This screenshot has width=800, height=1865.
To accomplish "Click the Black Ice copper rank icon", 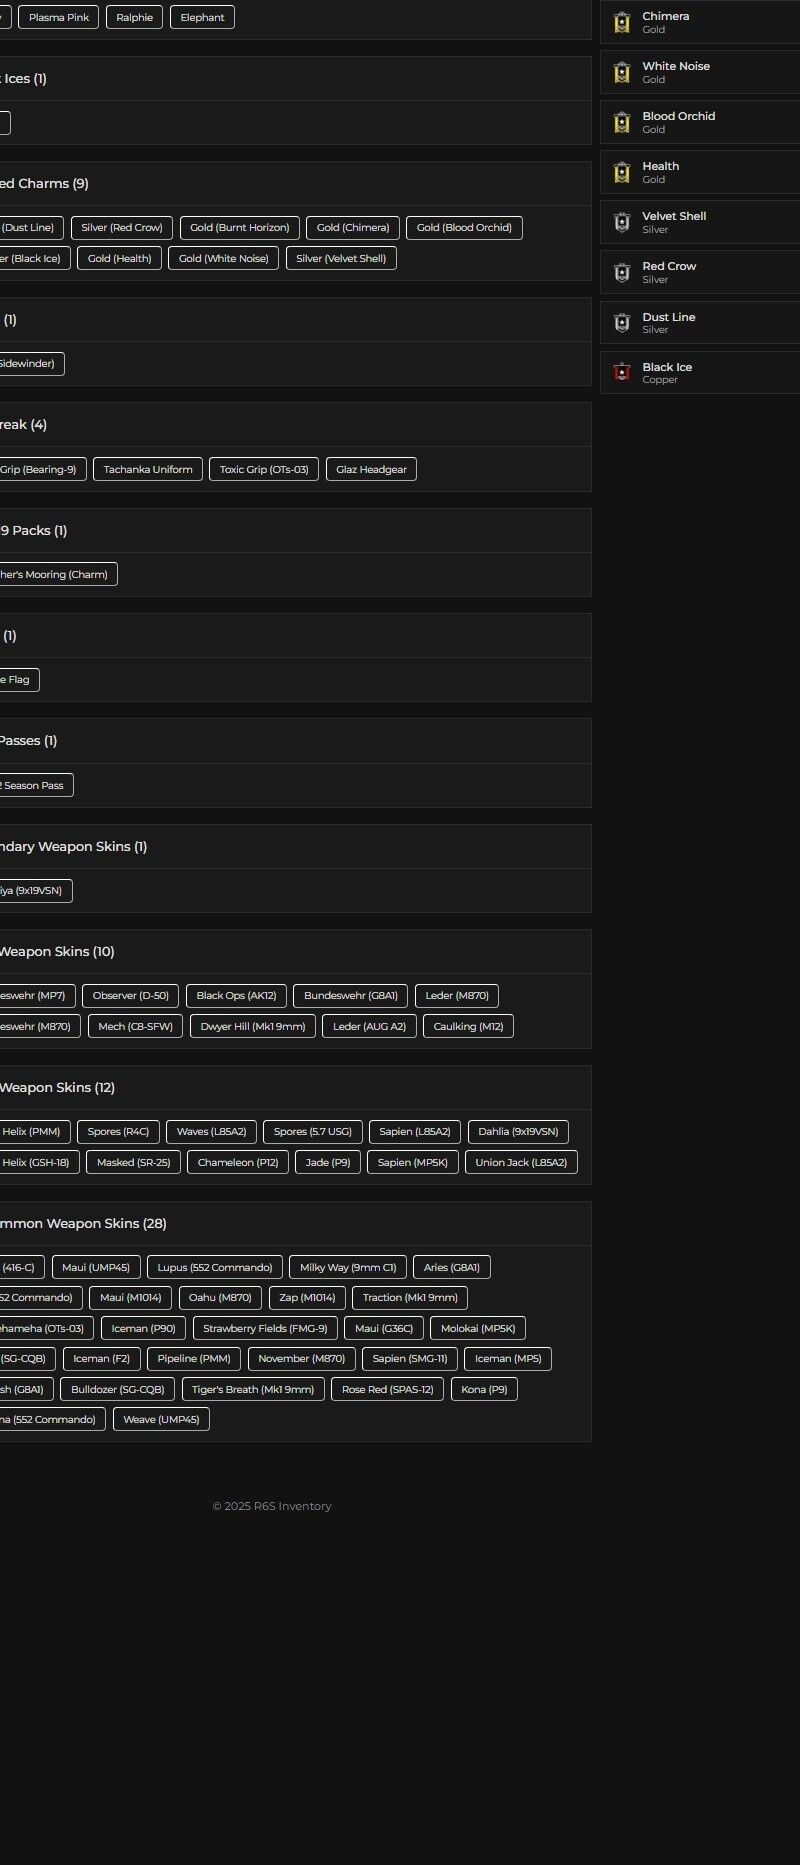I will pyautogui.click(x=622, y=372).
